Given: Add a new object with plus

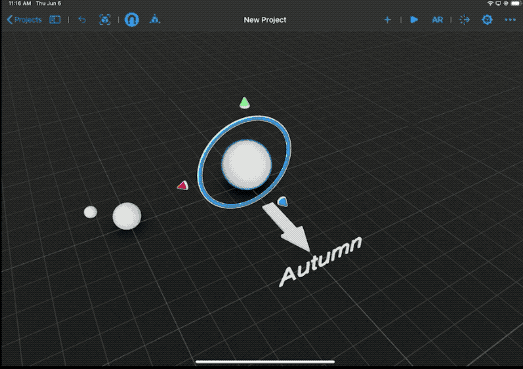Looking at the screenshot, I should [x=387, y=20].
